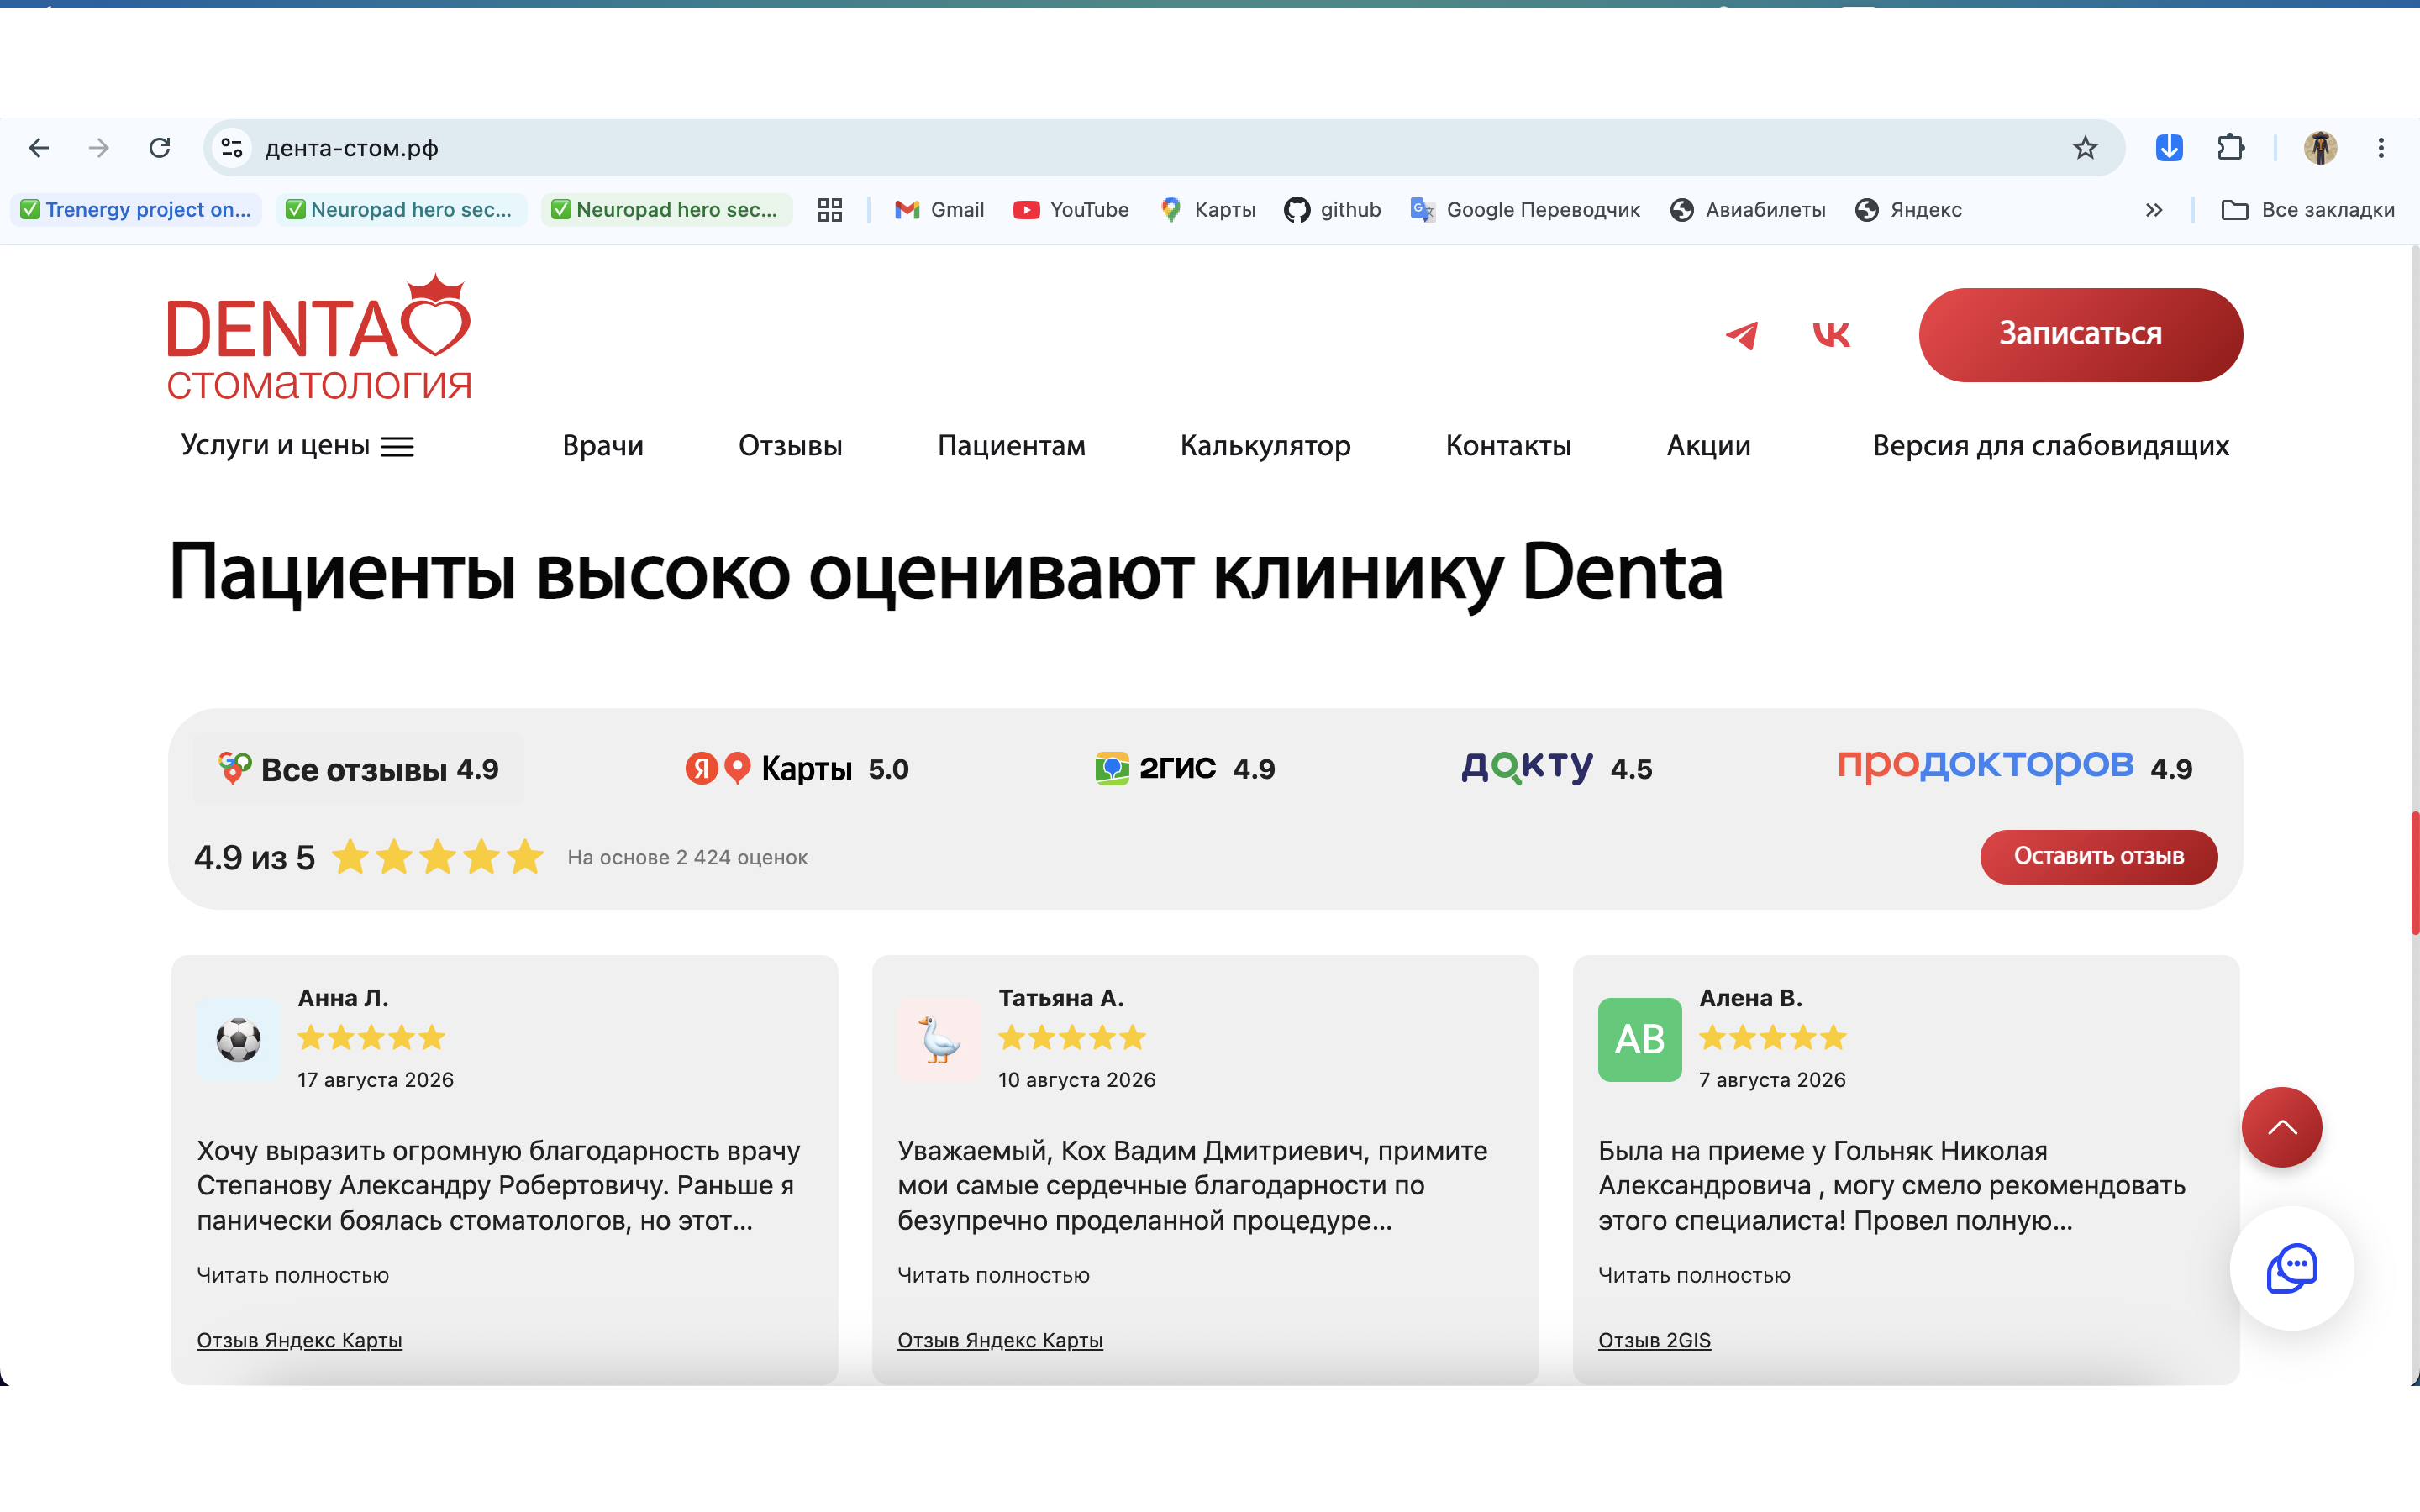2420x1512 pixels.
Task: Open the Chrome profile avatar
Action: point(2320,148)
